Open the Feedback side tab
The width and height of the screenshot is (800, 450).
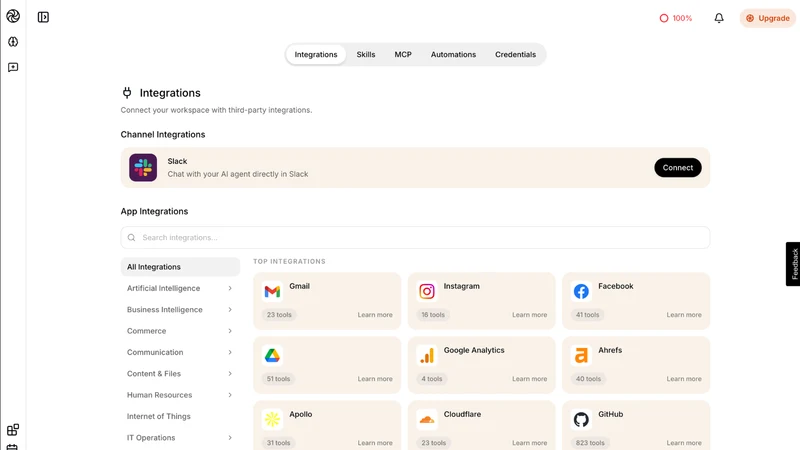pos(793,264)
